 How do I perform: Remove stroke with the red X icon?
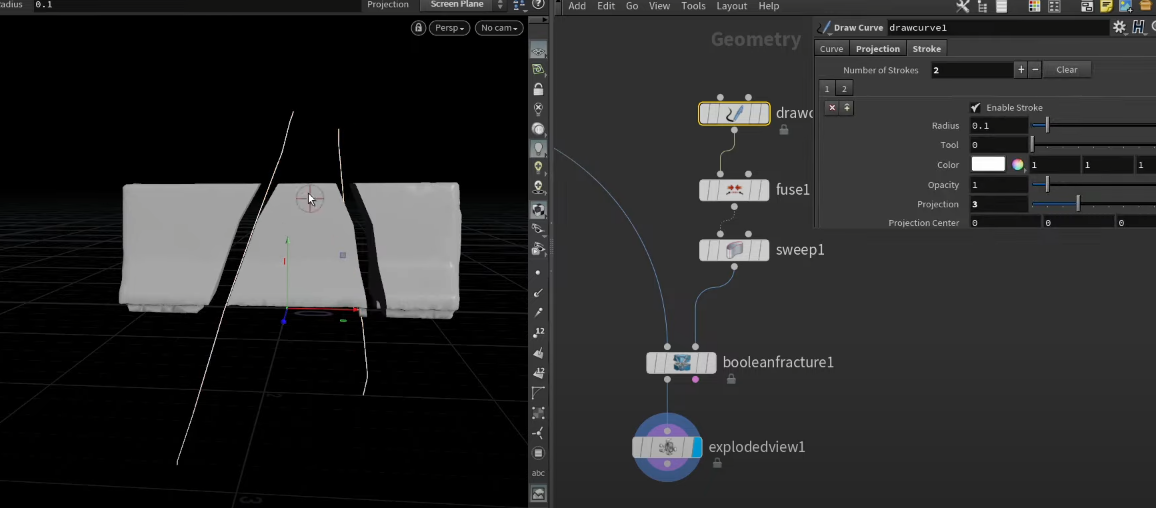click(x=832, y=108)
